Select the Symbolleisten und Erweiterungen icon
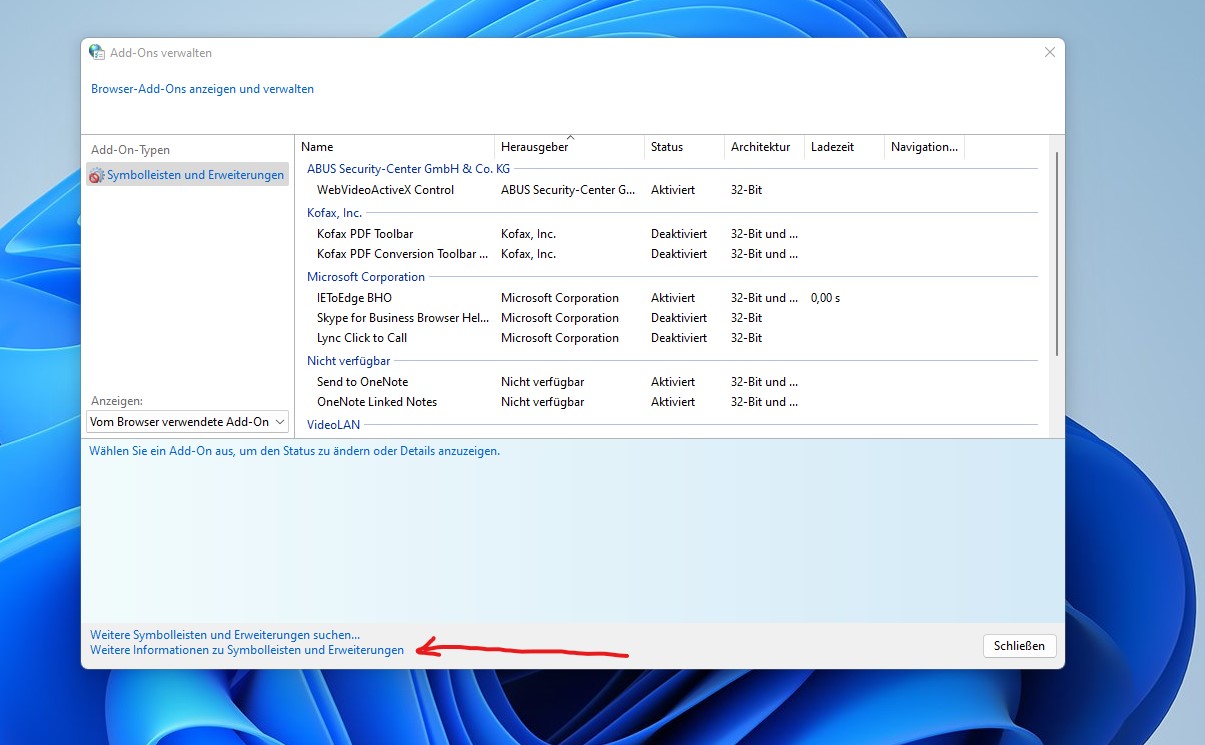The image size is (1205, 745). [96, 176]
